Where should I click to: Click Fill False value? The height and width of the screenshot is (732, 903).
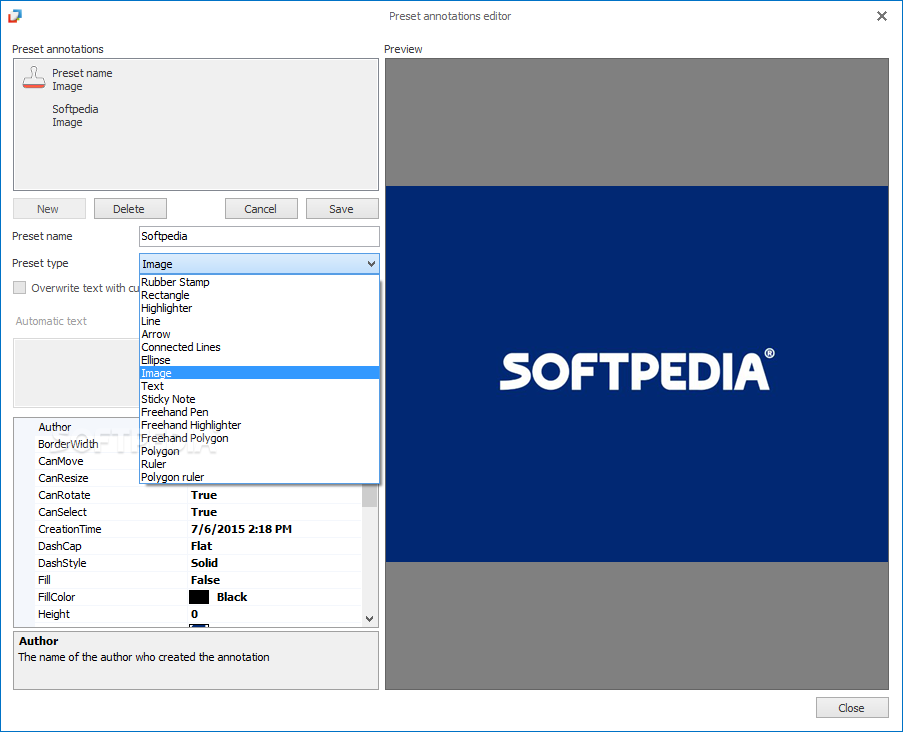tap(206, 580)
